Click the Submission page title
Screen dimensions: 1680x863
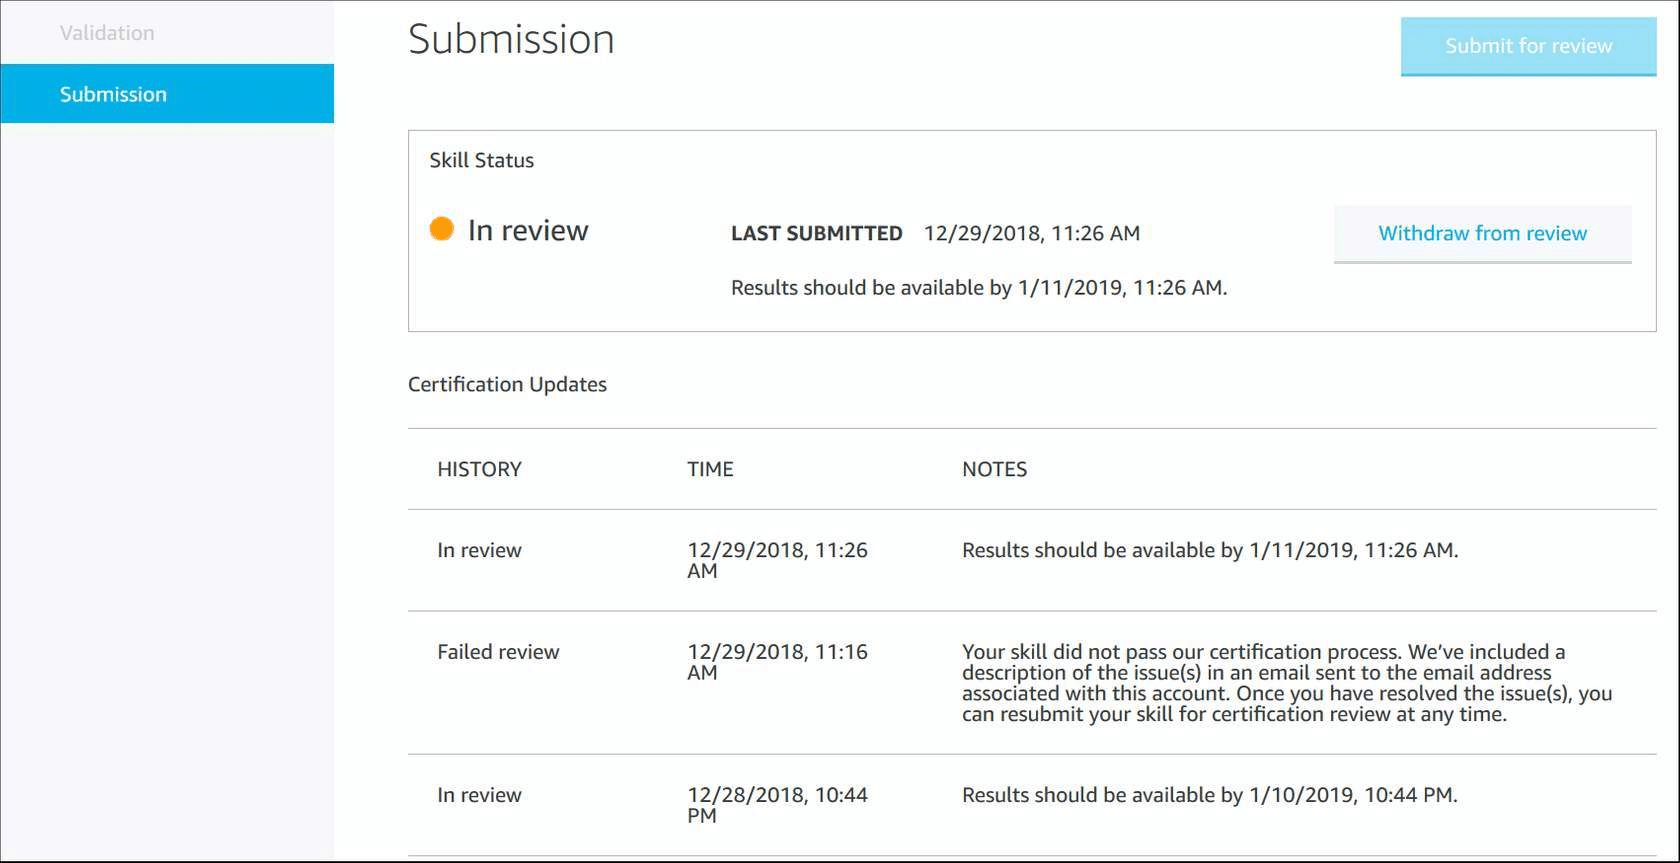point(510,39)
